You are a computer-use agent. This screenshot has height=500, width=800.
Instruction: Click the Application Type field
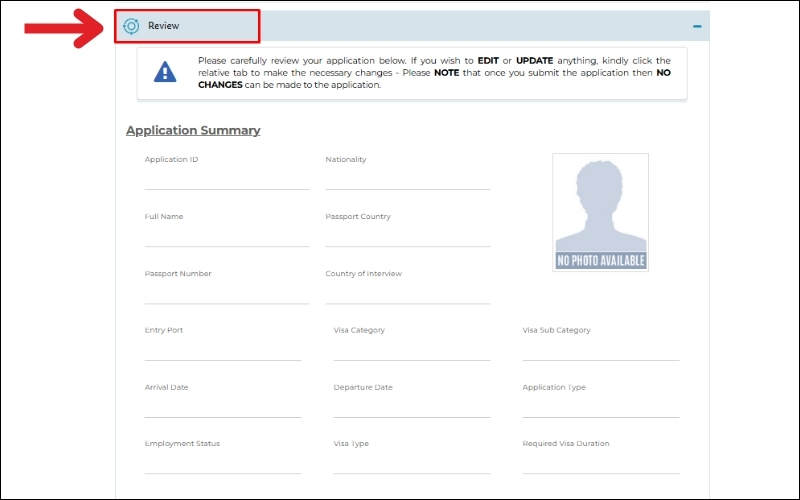(600, 406)
